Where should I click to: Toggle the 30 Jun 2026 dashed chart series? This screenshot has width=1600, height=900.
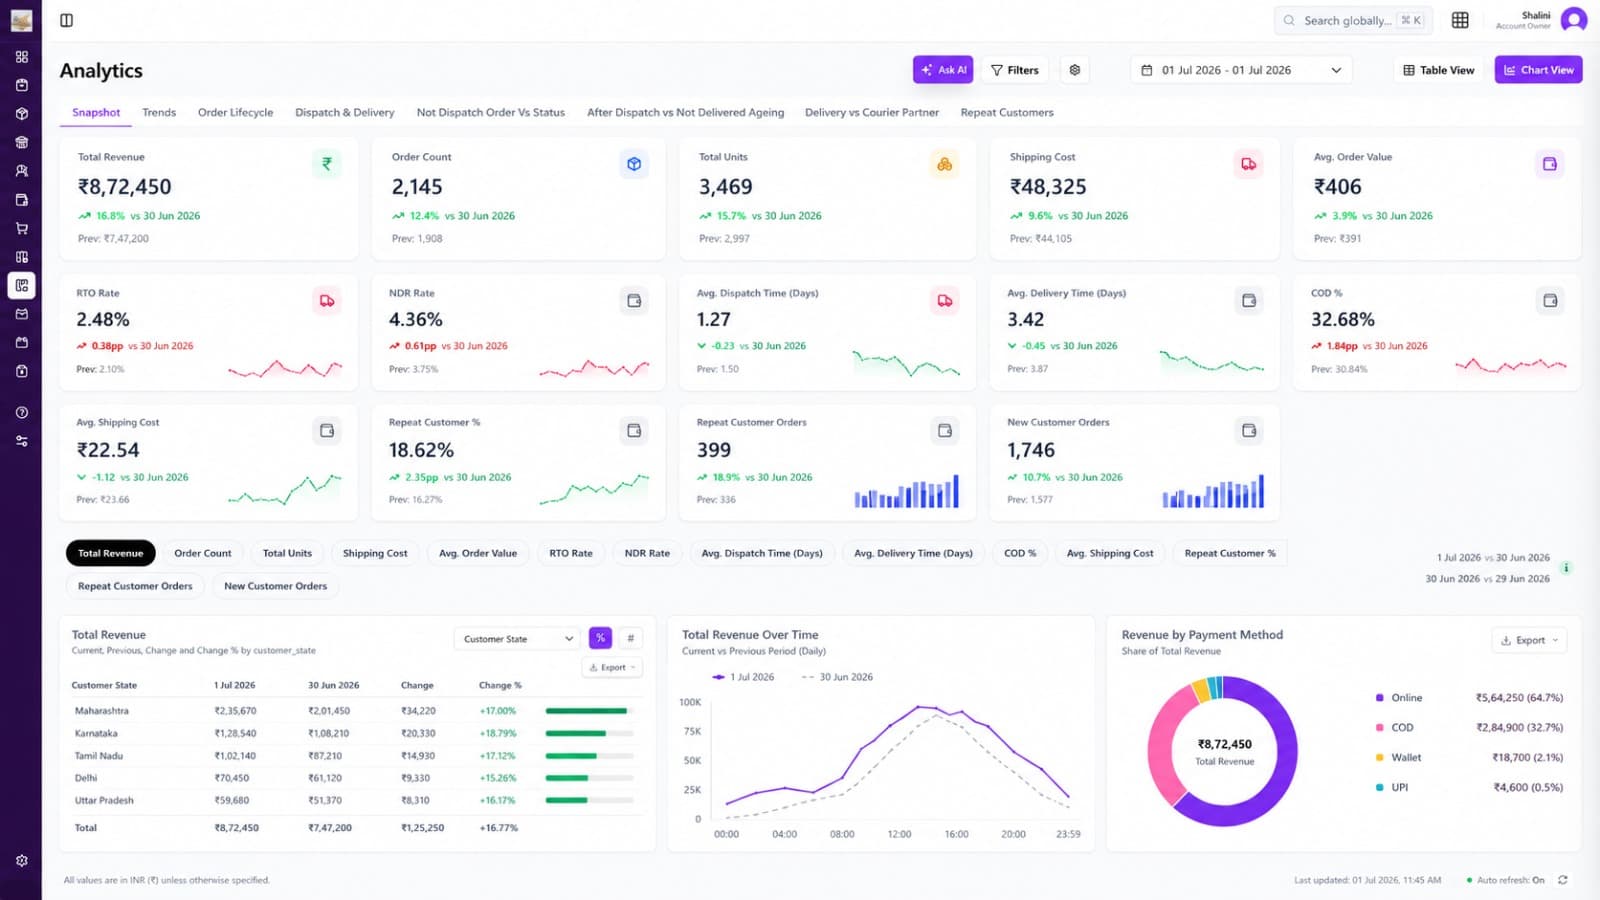[838, 677]
